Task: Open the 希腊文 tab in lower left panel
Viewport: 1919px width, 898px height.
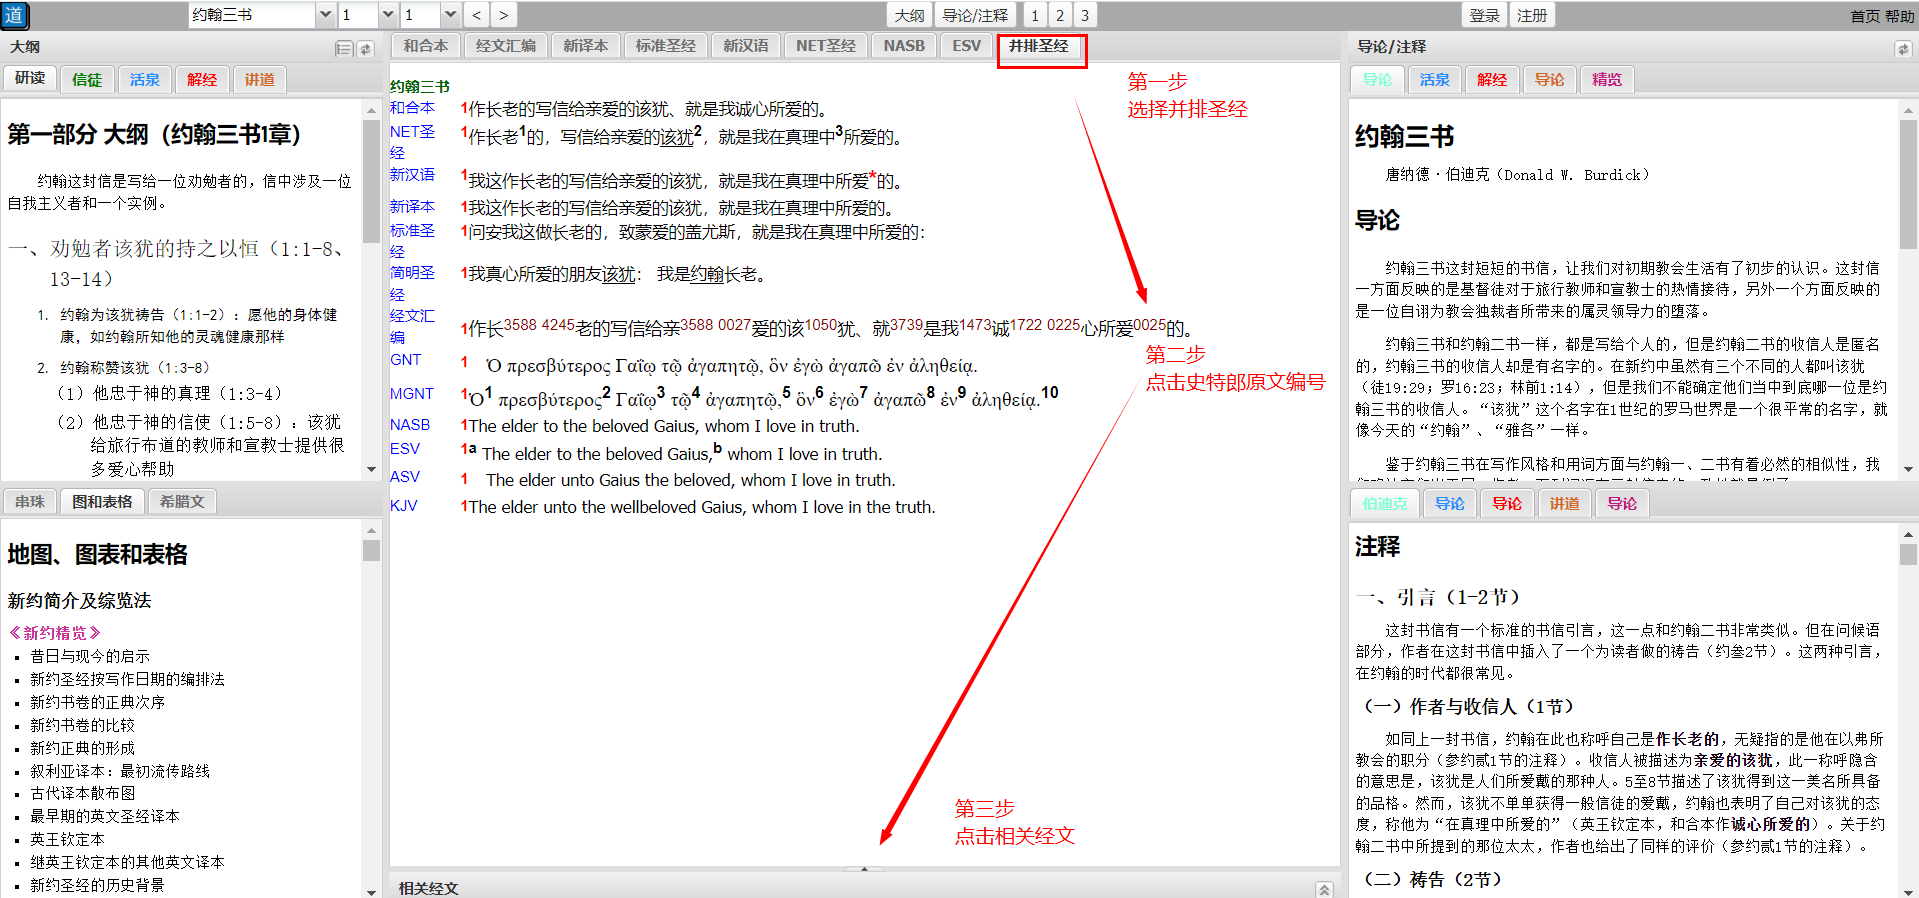Action: click(182, 502)
